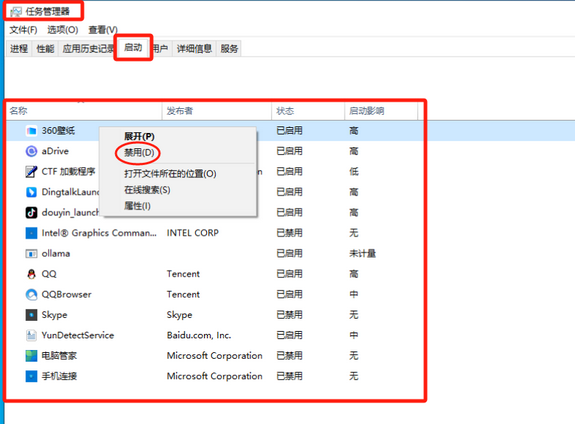
Task: Select the 电脑管家 row name
Action: click(x=59, y=356)
